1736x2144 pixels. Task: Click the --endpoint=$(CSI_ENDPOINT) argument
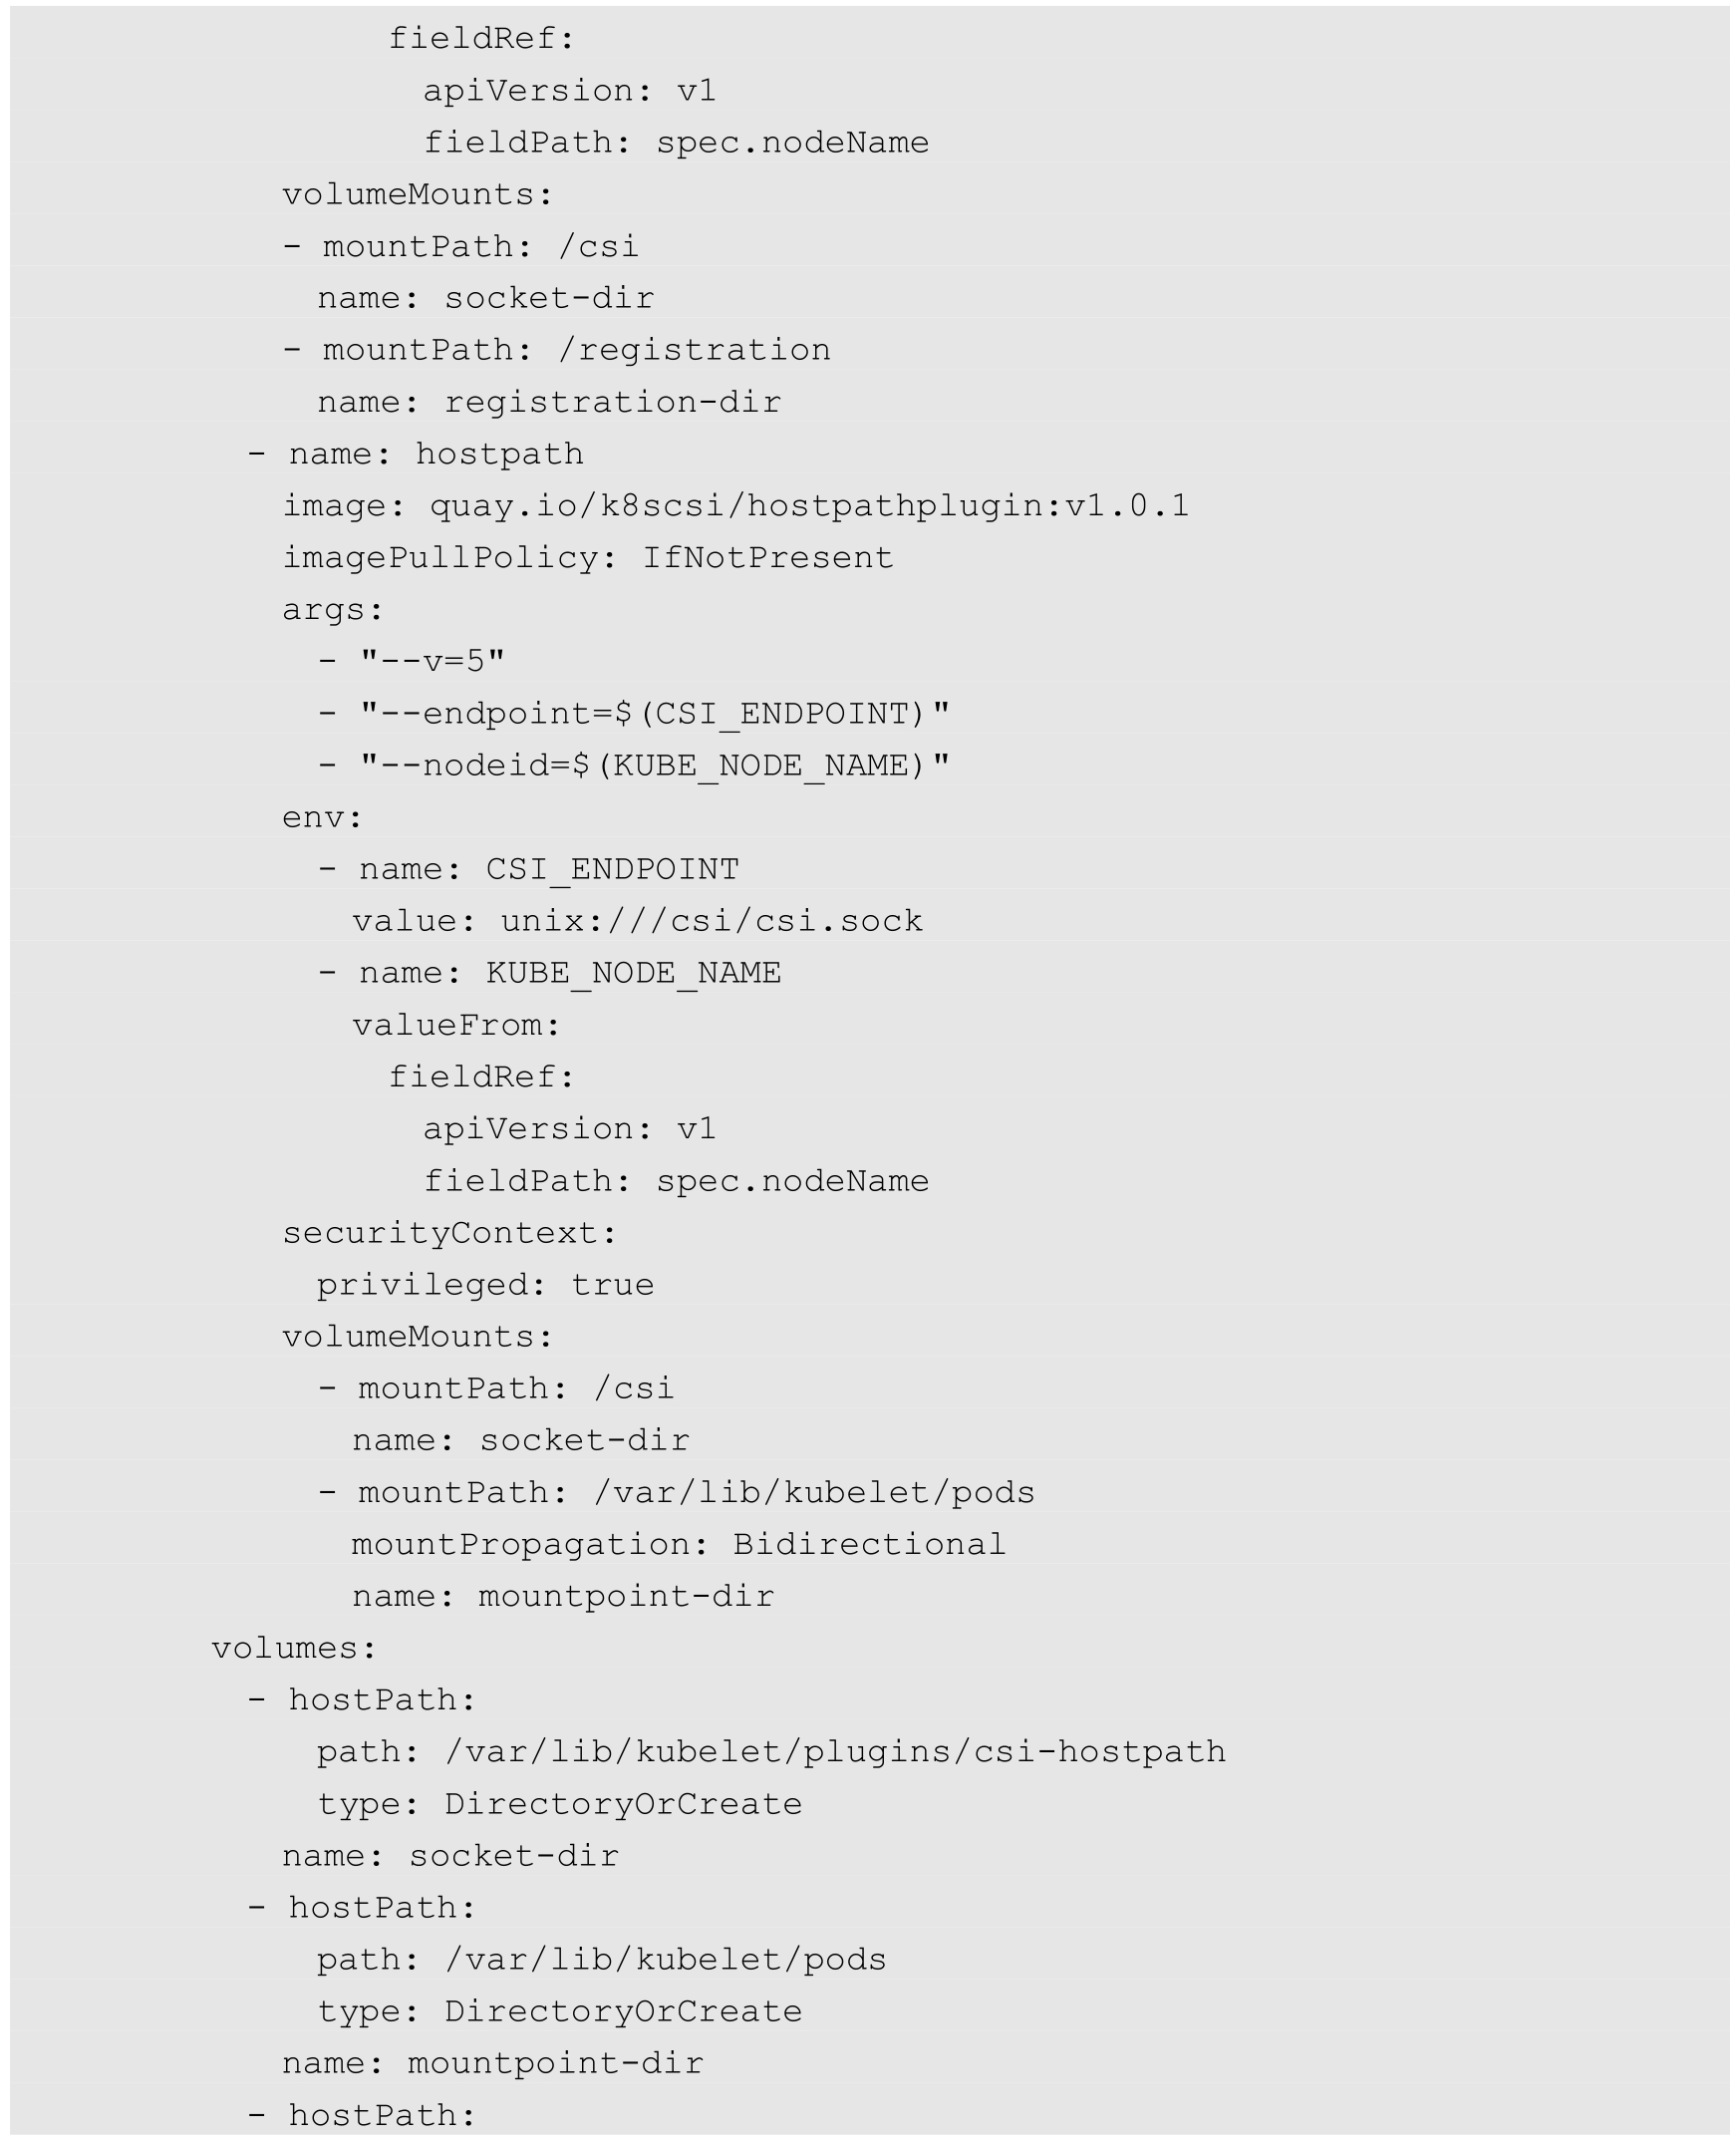click(x=654, y=714)
